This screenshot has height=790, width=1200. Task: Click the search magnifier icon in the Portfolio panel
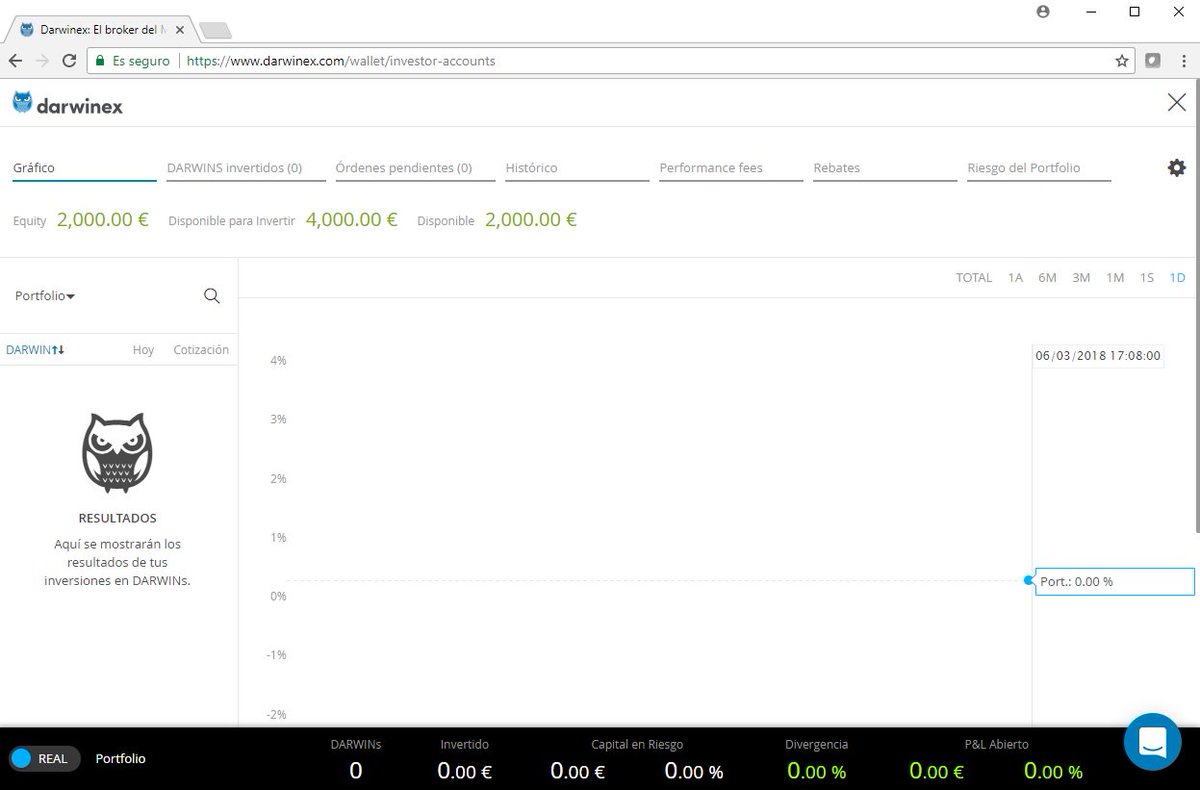(x=212, y=296)
